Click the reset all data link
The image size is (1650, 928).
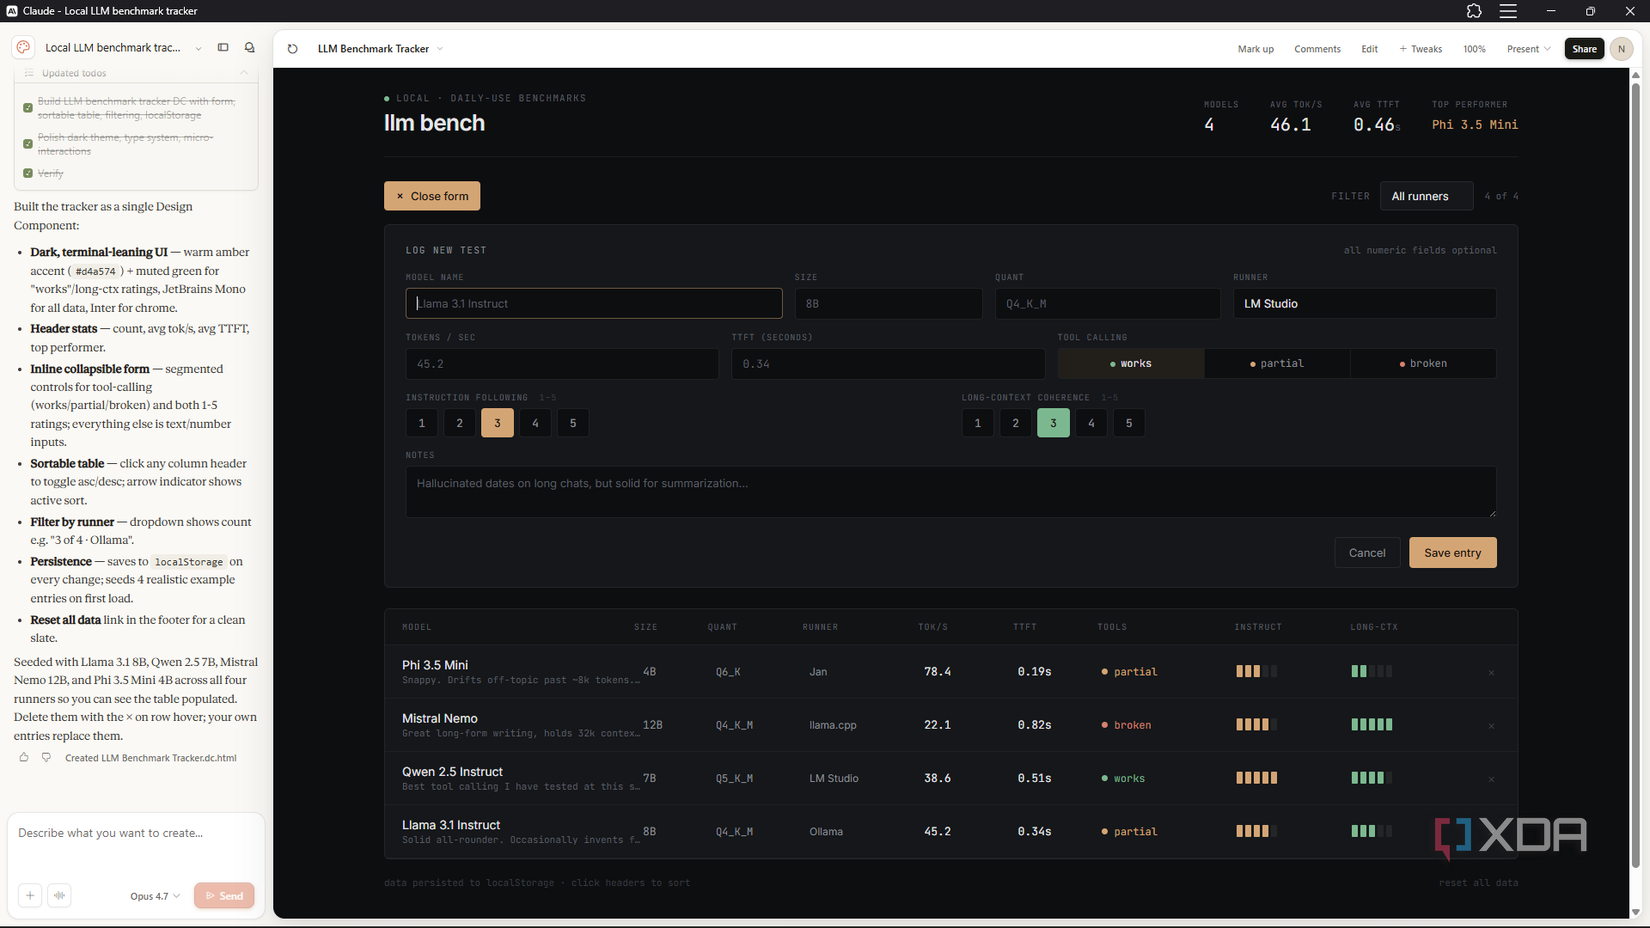pos(1478,883)
